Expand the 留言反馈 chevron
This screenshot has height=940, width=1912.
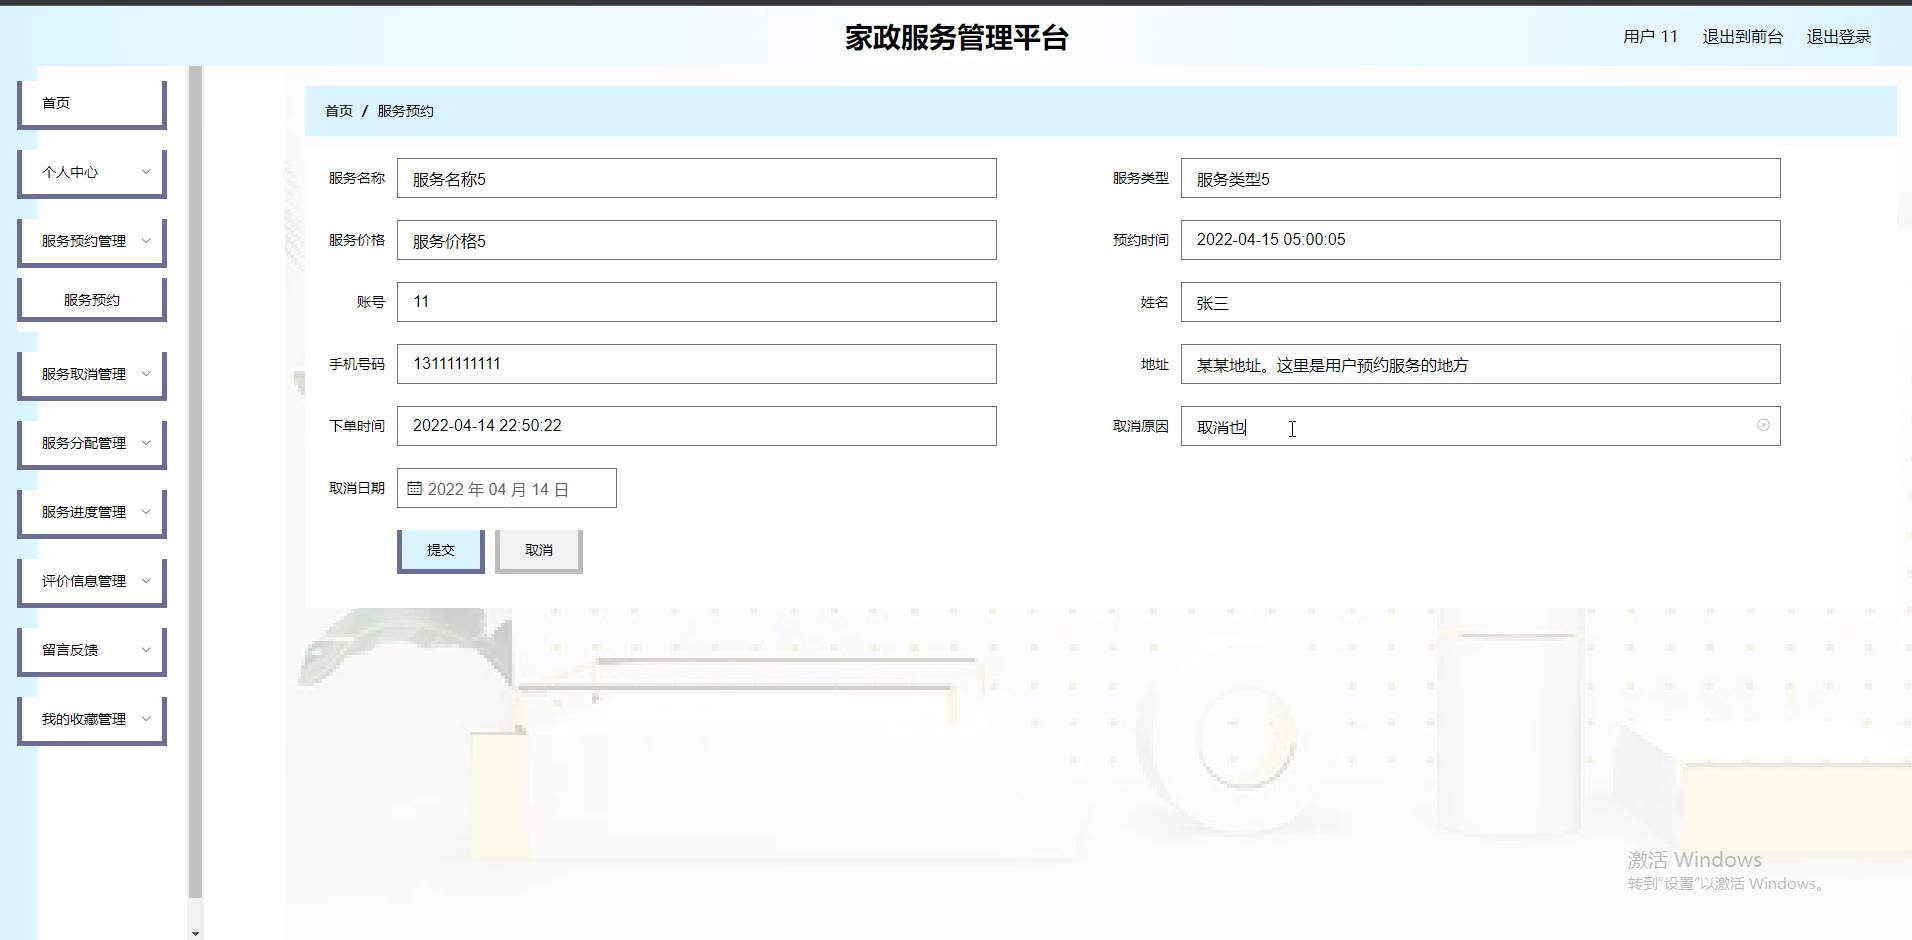146,650
